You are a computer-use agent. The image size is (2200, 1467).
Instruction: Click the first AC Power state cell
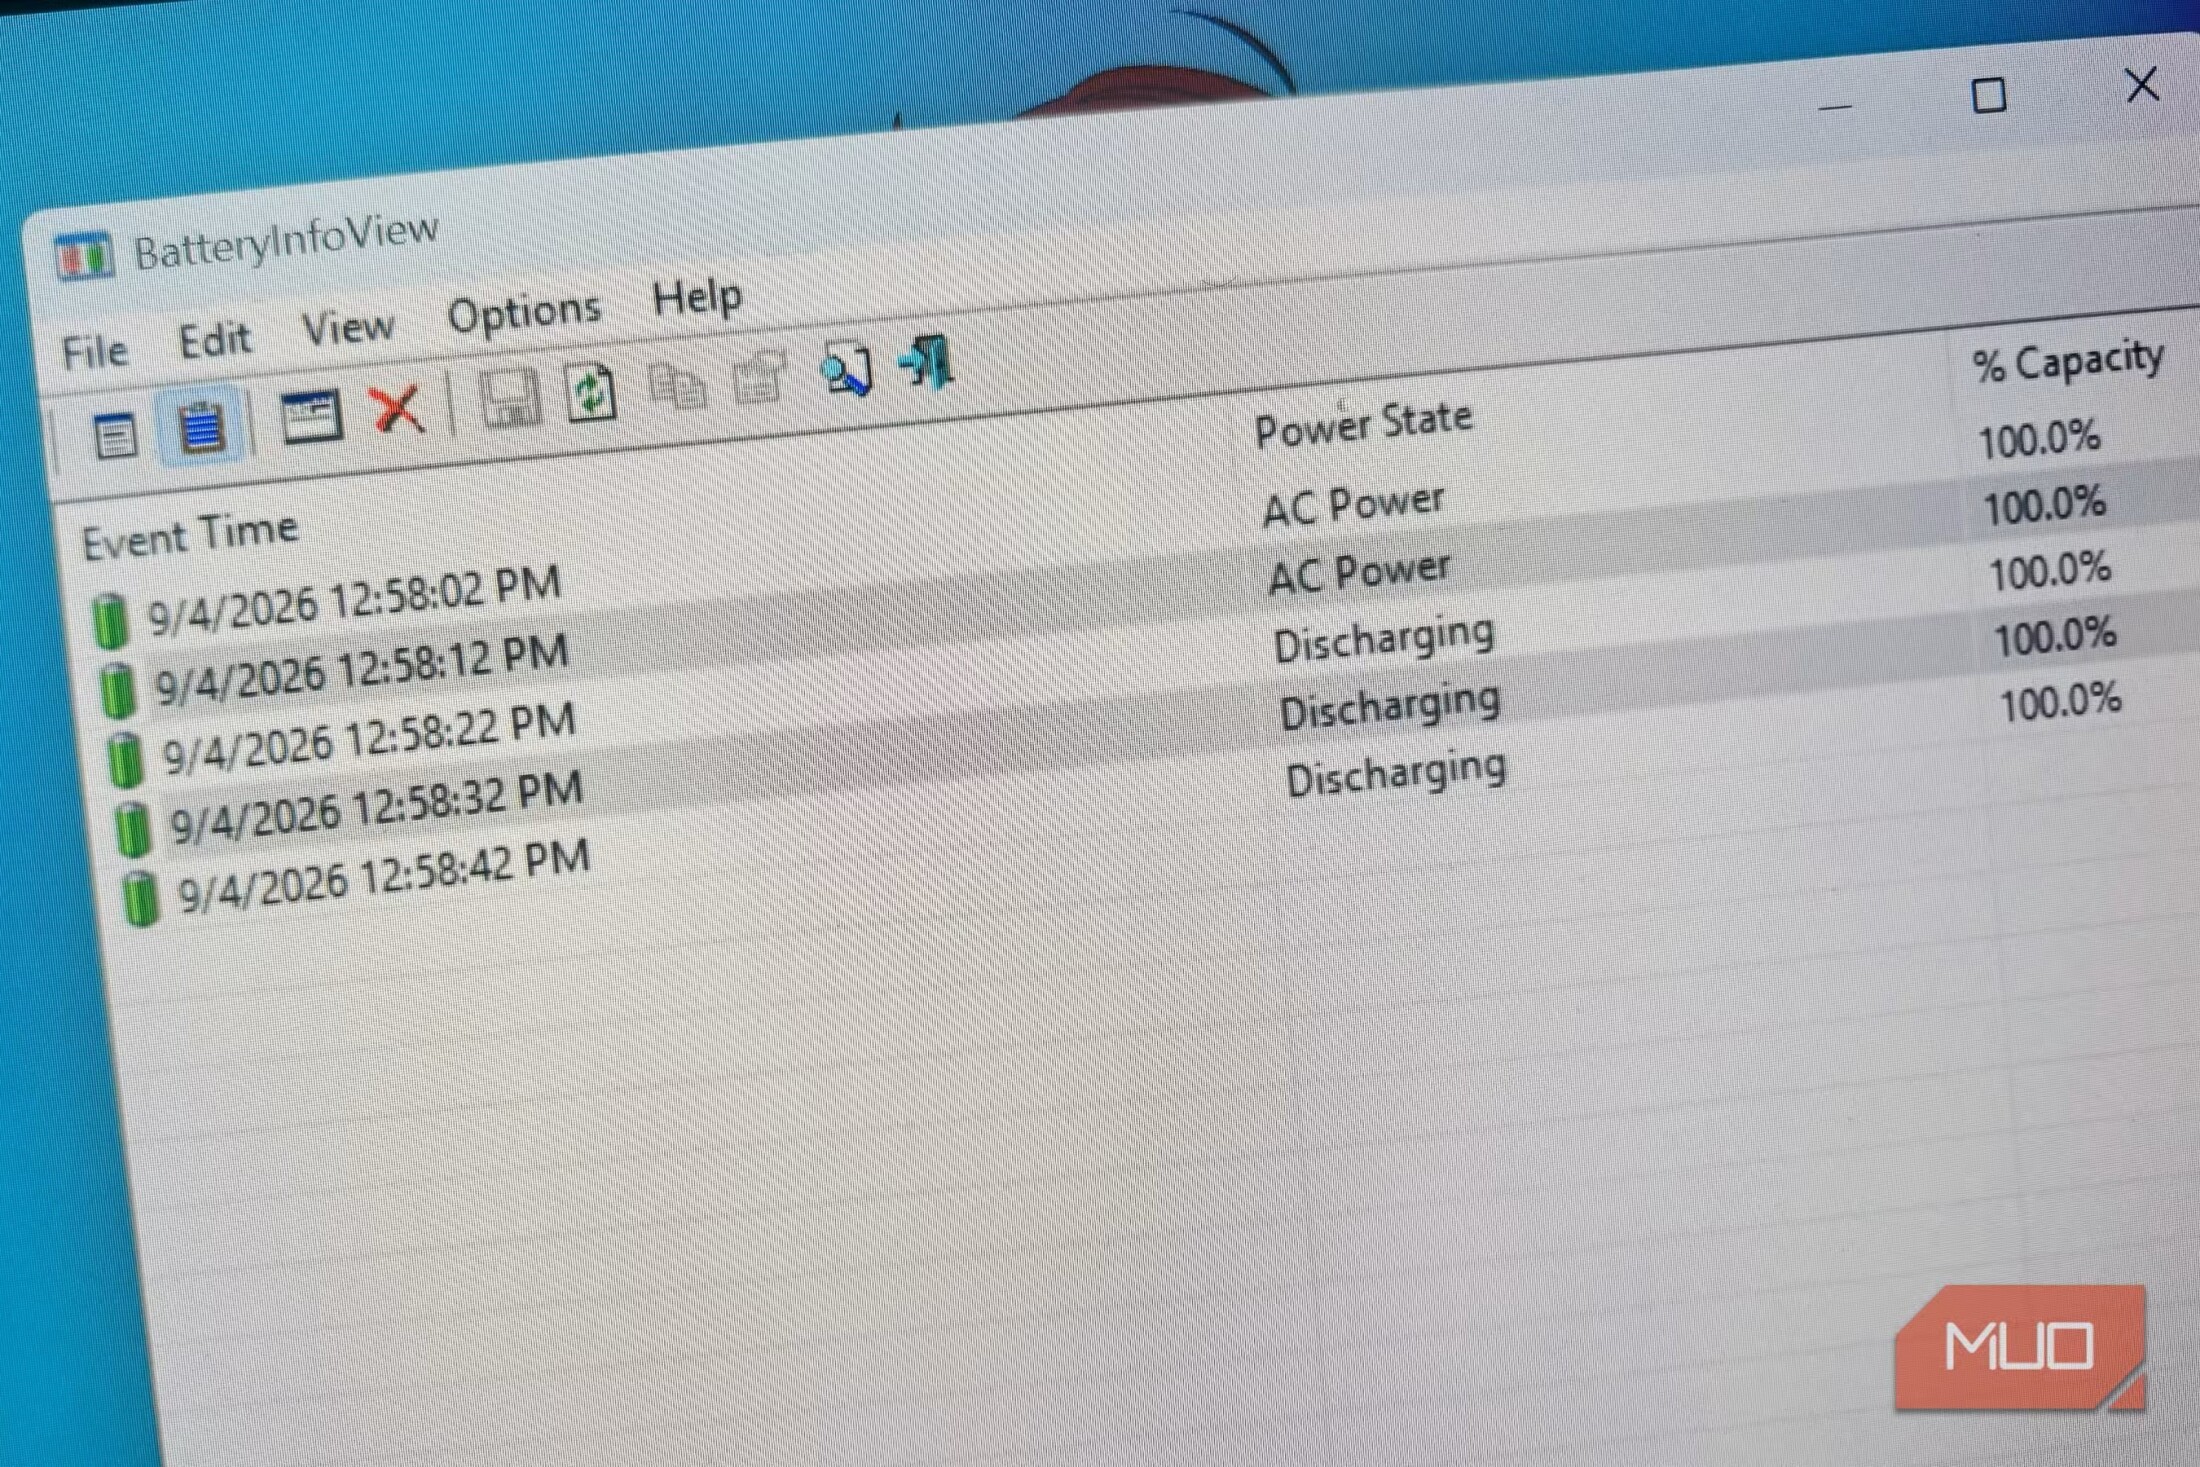(x=1354, y=505)
